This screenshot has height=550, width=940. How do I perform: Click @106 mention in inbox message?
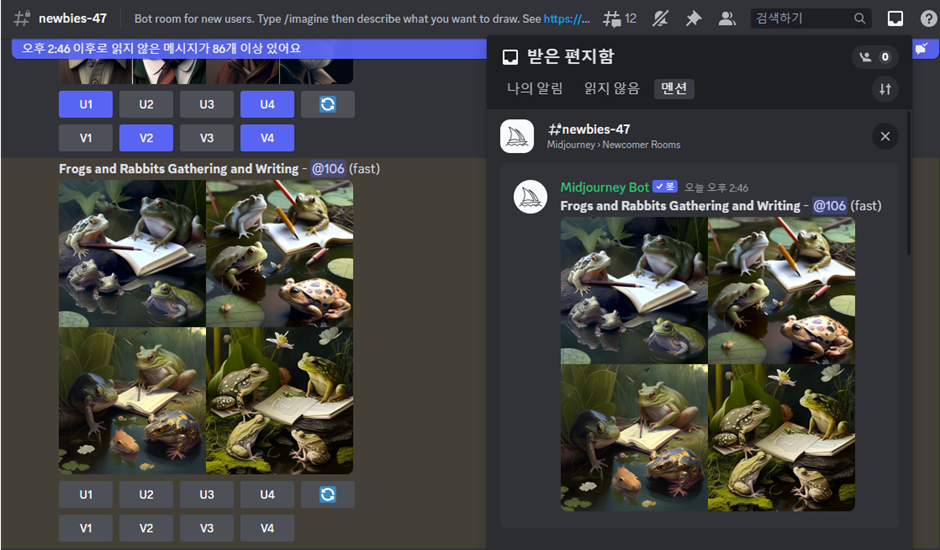coord(829,206)
